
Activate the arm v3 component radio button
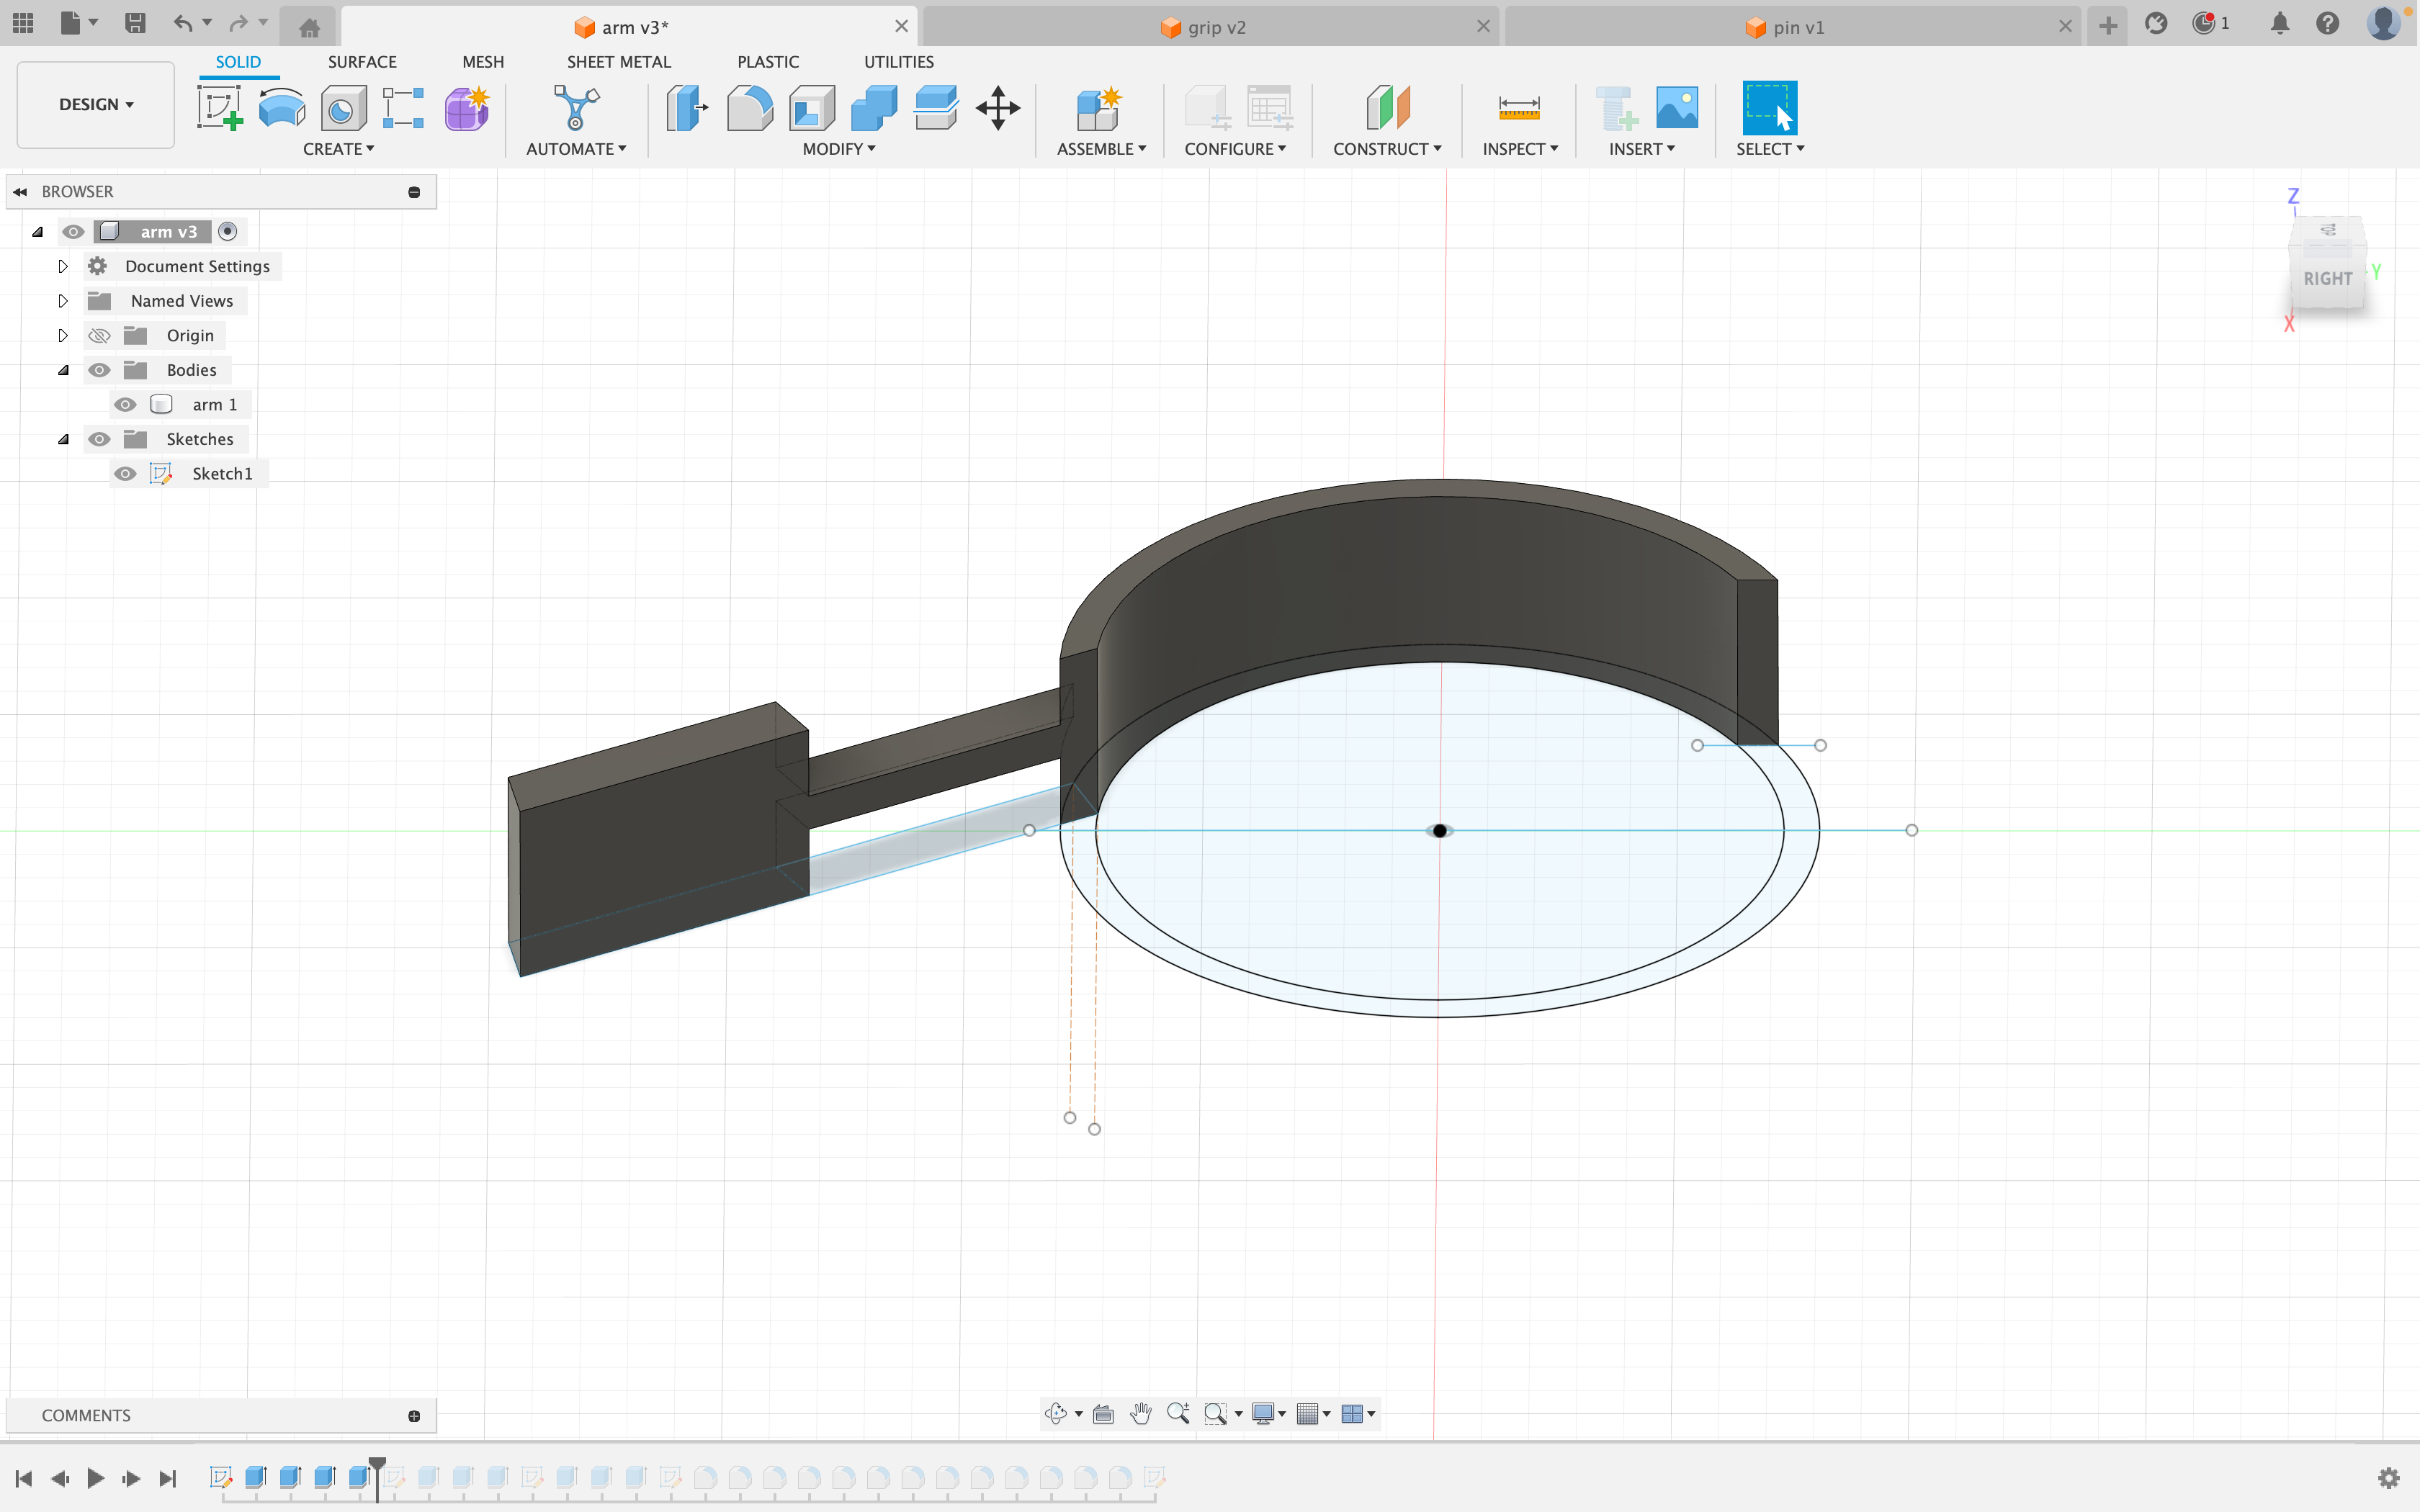(228, 231)
